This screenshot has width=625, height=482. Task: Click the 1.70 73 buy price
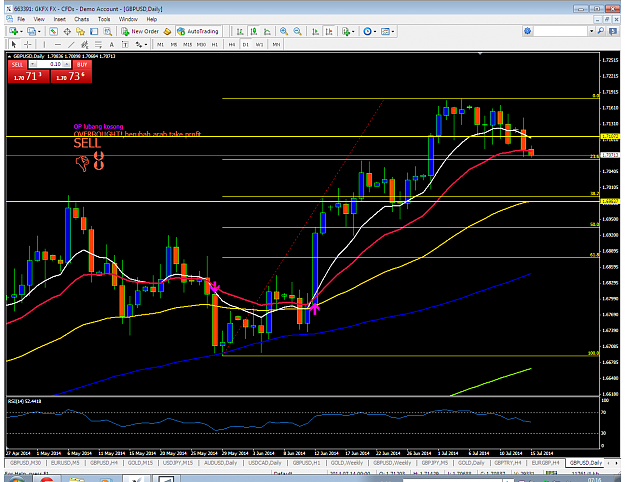coord(71,77)
